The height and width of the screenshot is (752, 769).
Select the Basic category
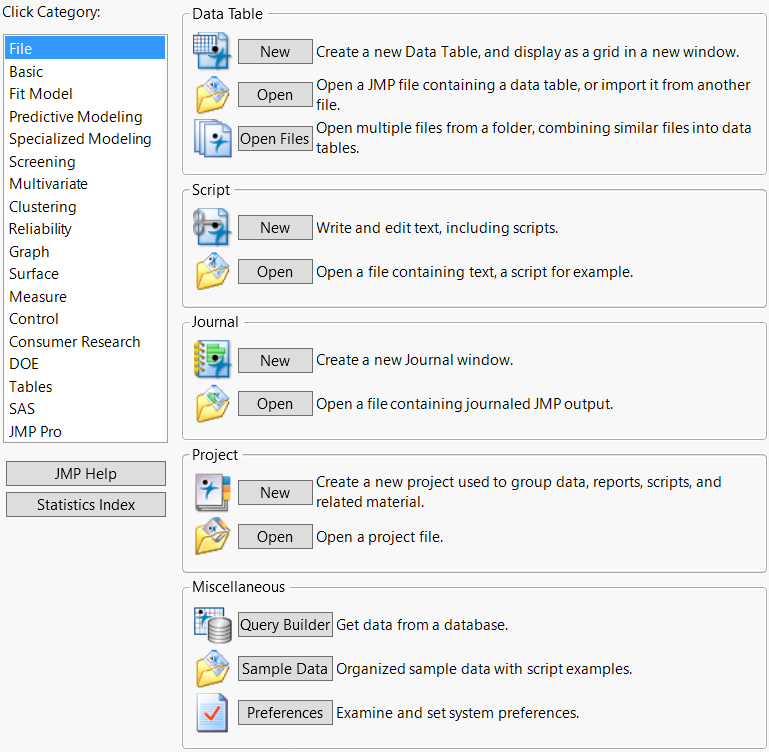pos(85,72)
